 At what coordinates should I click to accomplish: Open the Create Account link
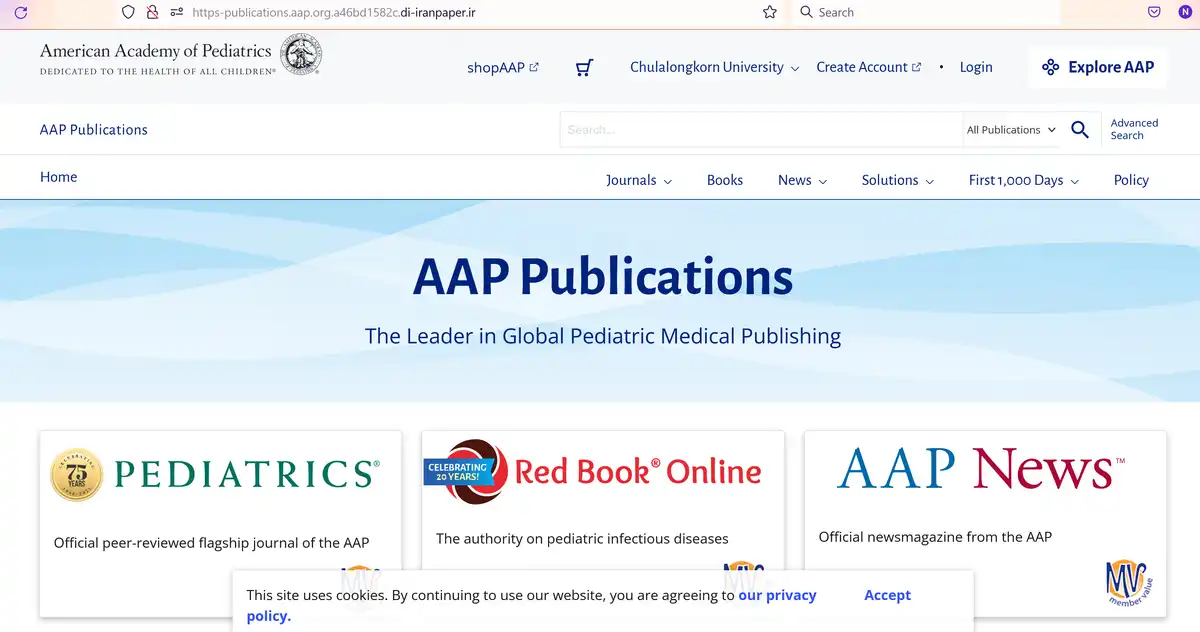pyautogui.click(x=869, y=67)
